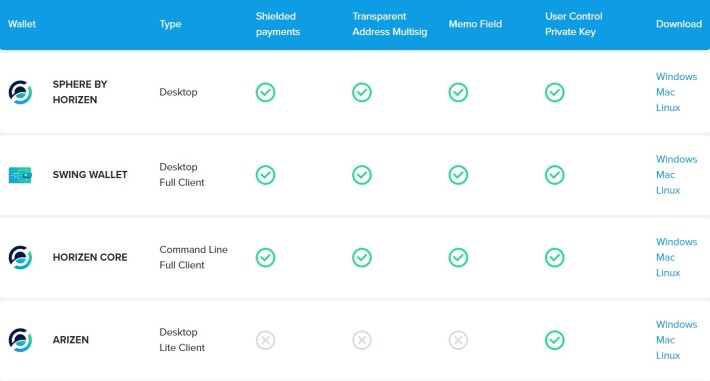
Task: Click Arizen memo field cross icon
Action: coord(458,340)
